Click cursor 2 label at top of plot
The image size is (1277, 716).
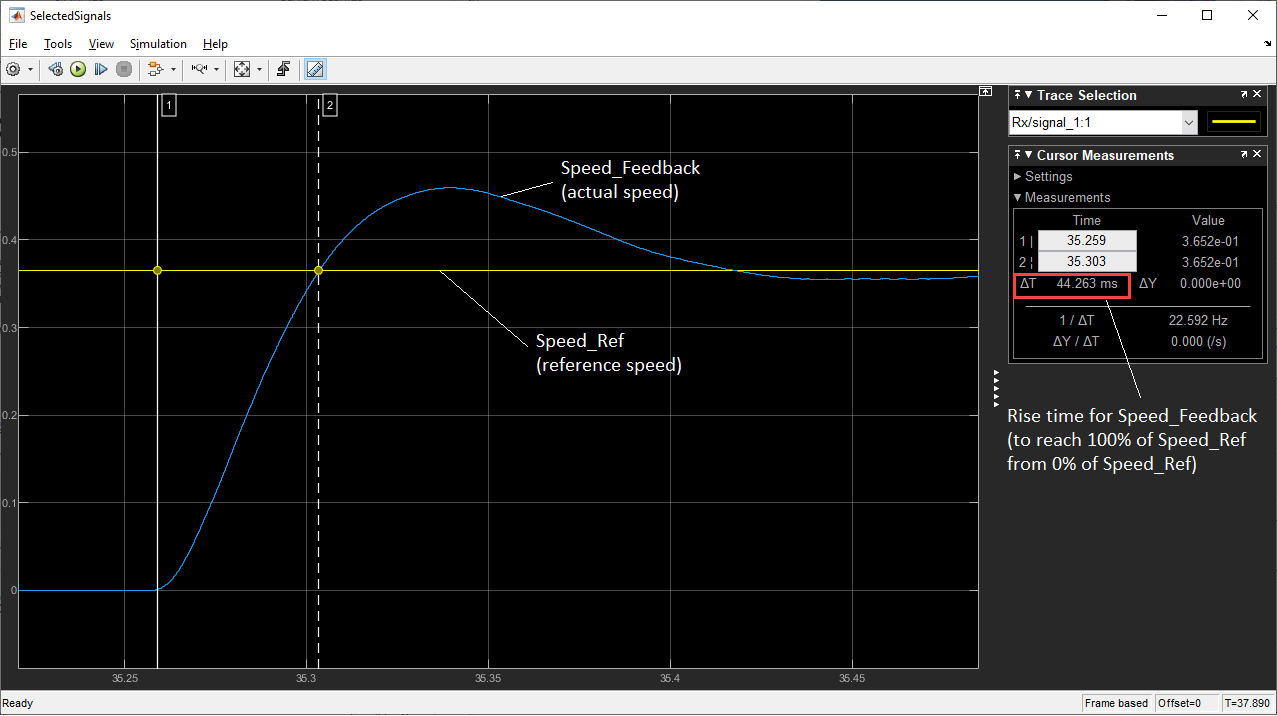pyautogui.click(x=330, y=105)
